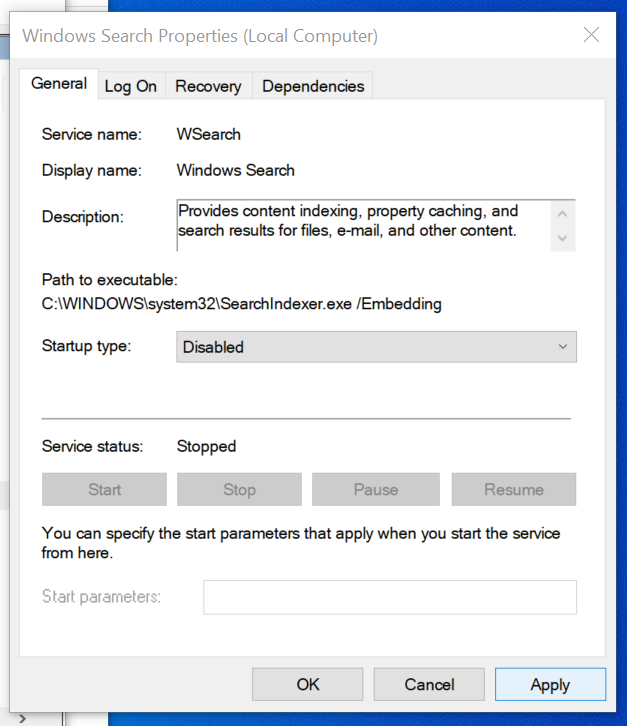The image size is (627, 726).
Task: Click the Stop service button
Action: pos(239,489)
